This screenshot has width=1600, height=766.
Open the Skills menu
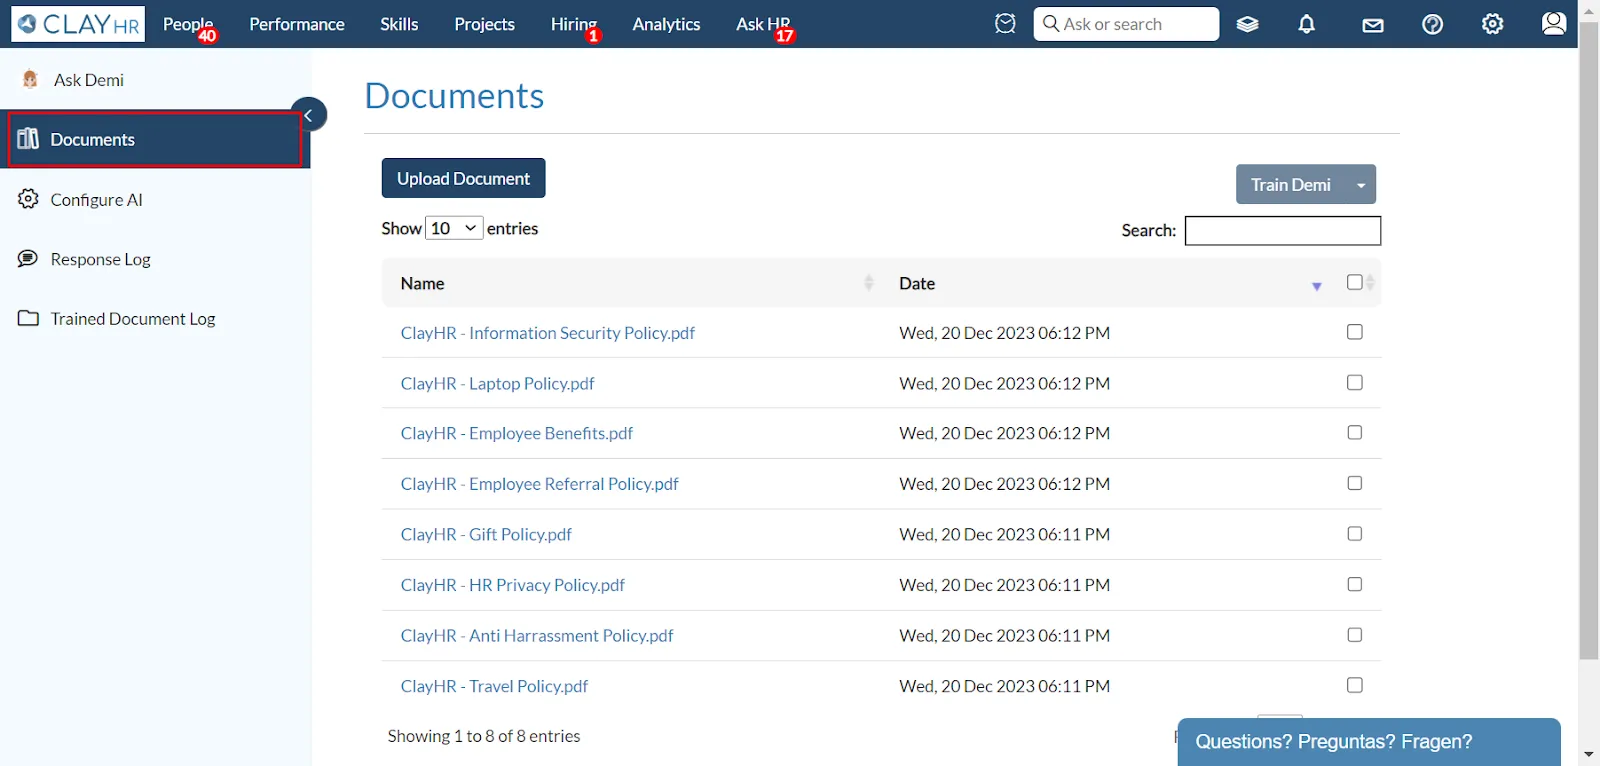coord(399,24)
